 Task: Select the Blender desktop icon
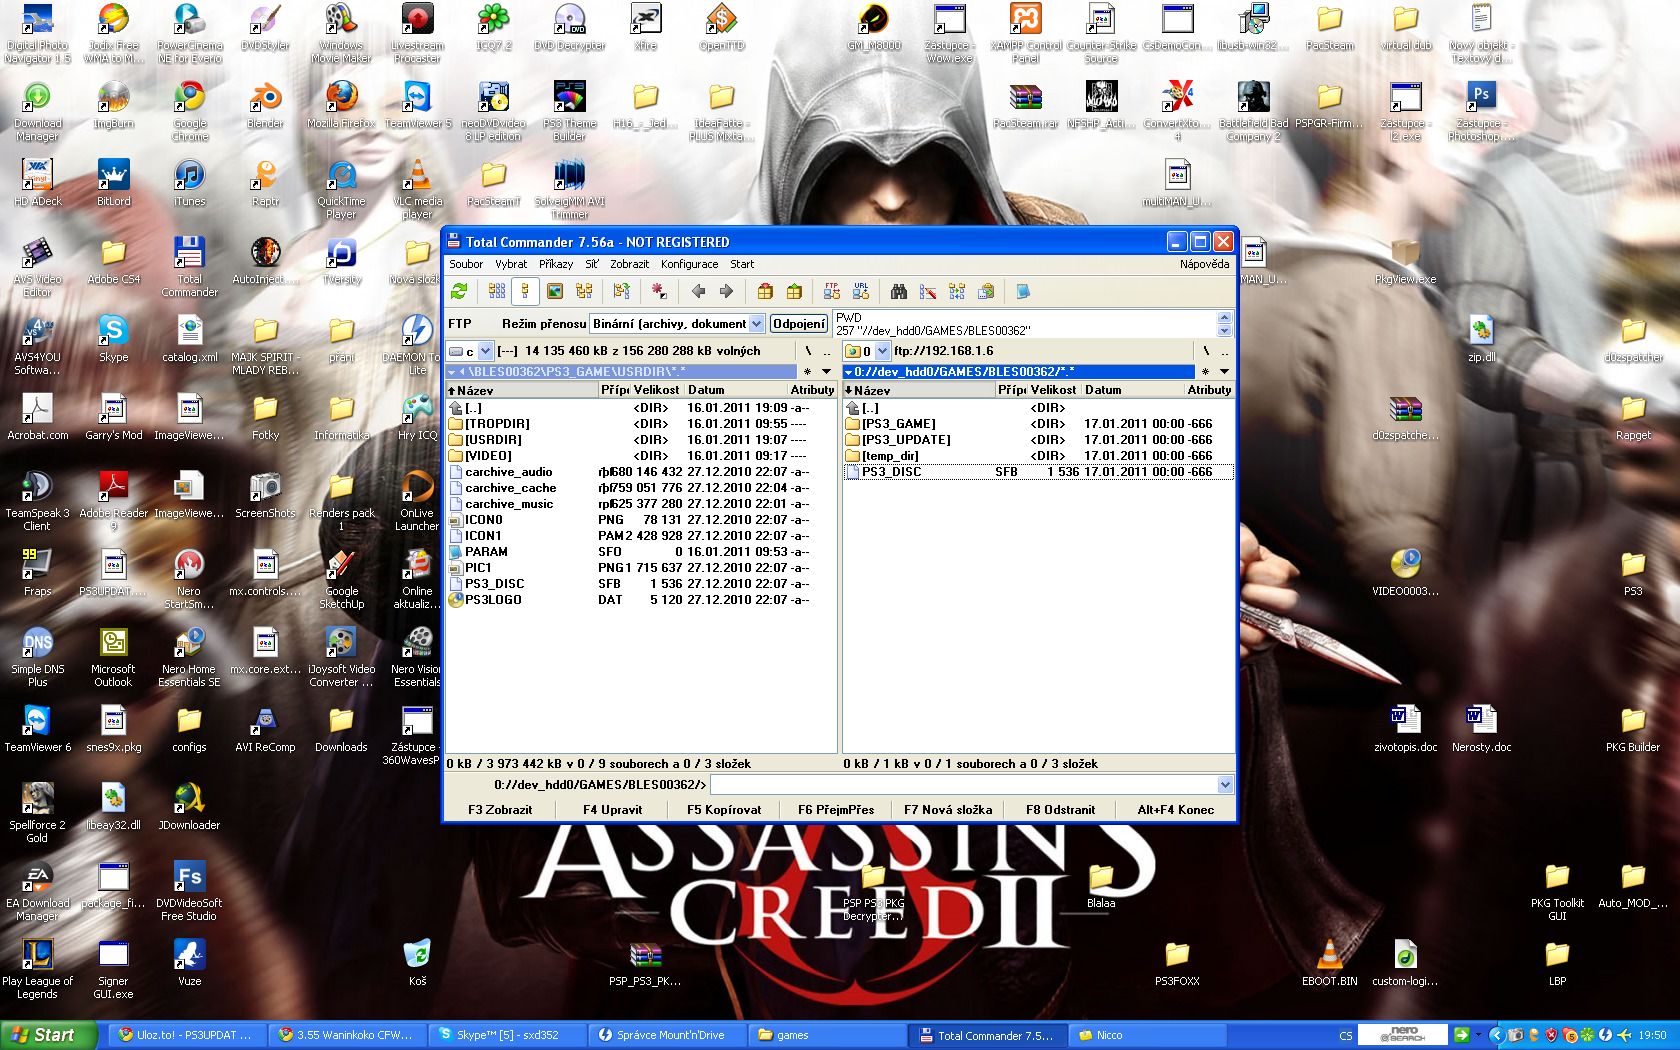click(x=265, y=106)
